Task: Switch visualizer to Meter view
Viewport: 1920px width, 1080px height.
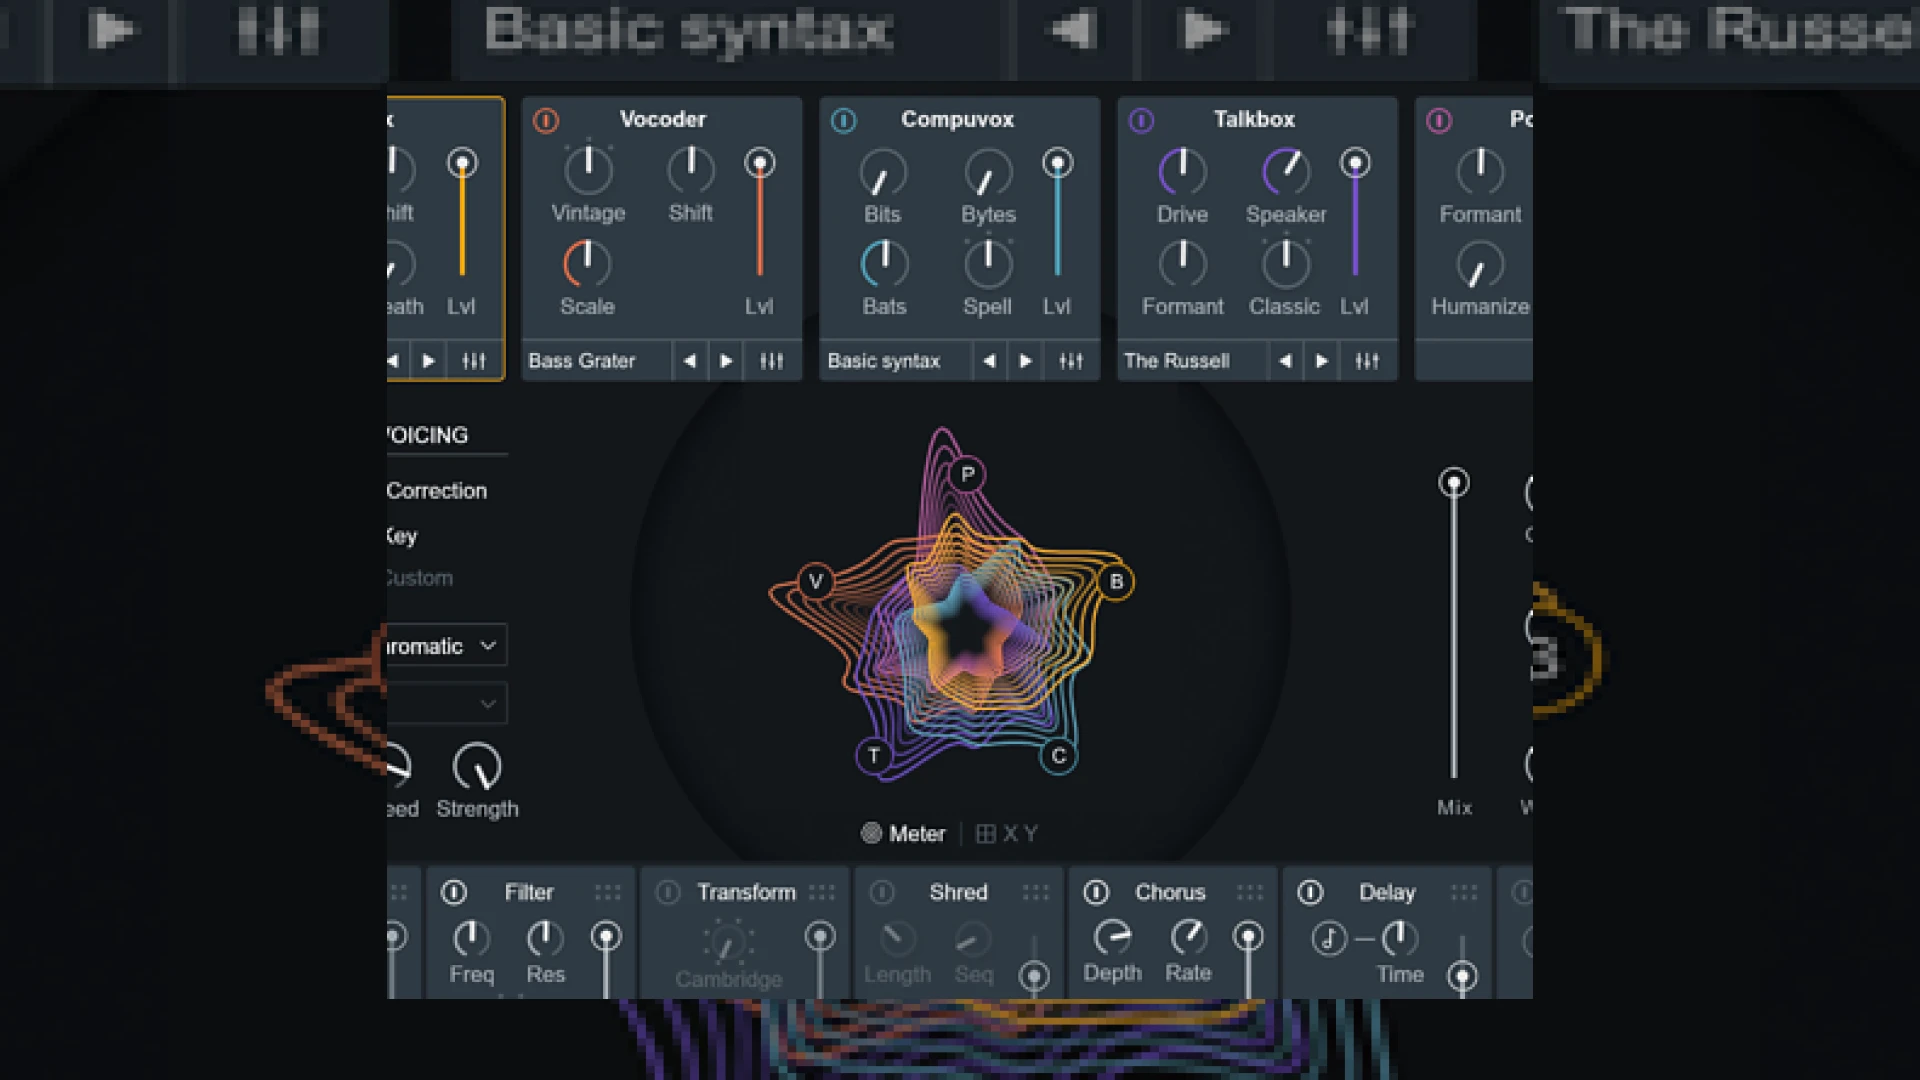Action: 904,833
